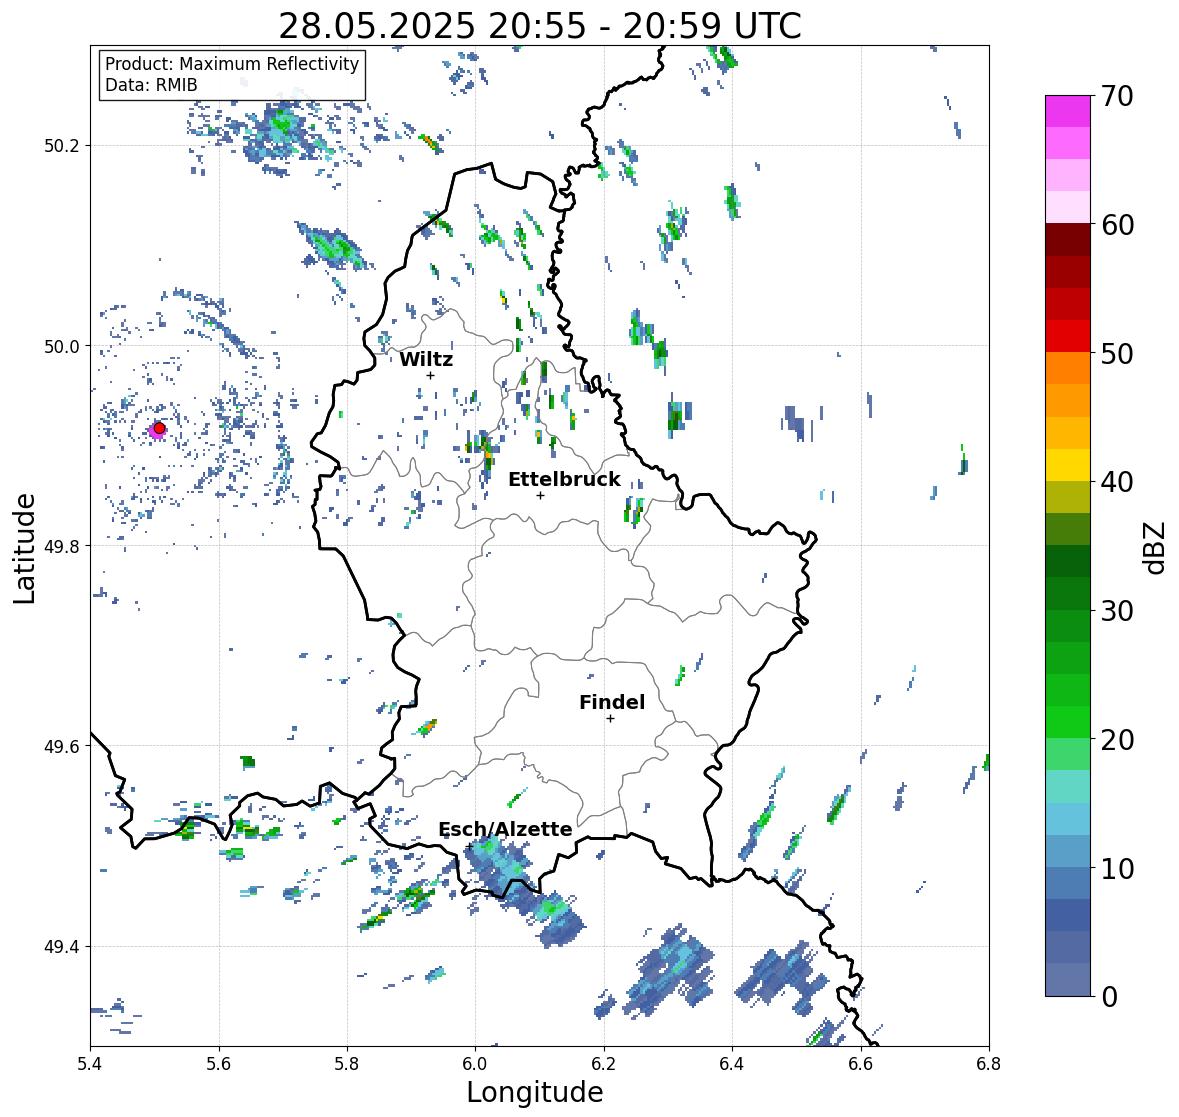Click the latitude tick label 49.4

62,946
